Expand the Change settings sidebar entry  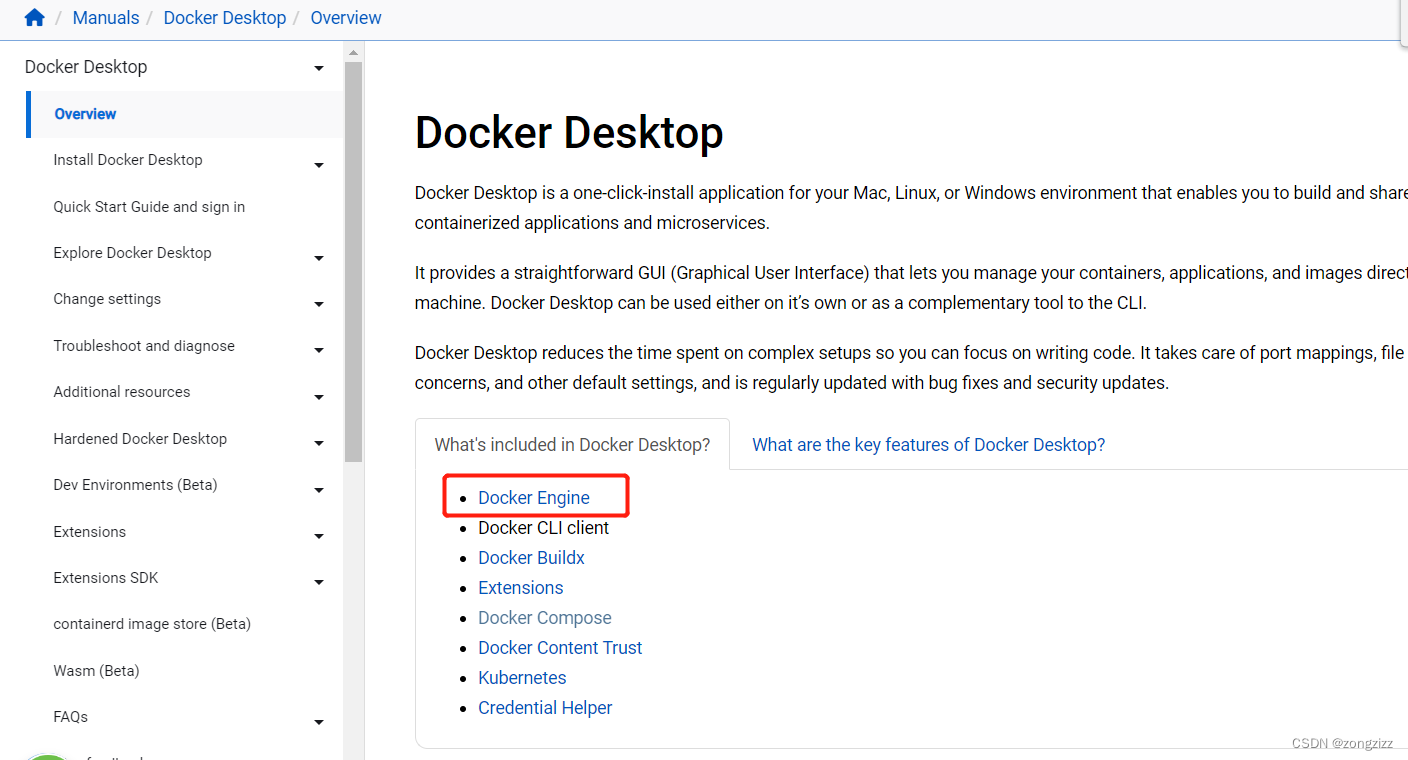pyautogui.click(x=318, y=303)
